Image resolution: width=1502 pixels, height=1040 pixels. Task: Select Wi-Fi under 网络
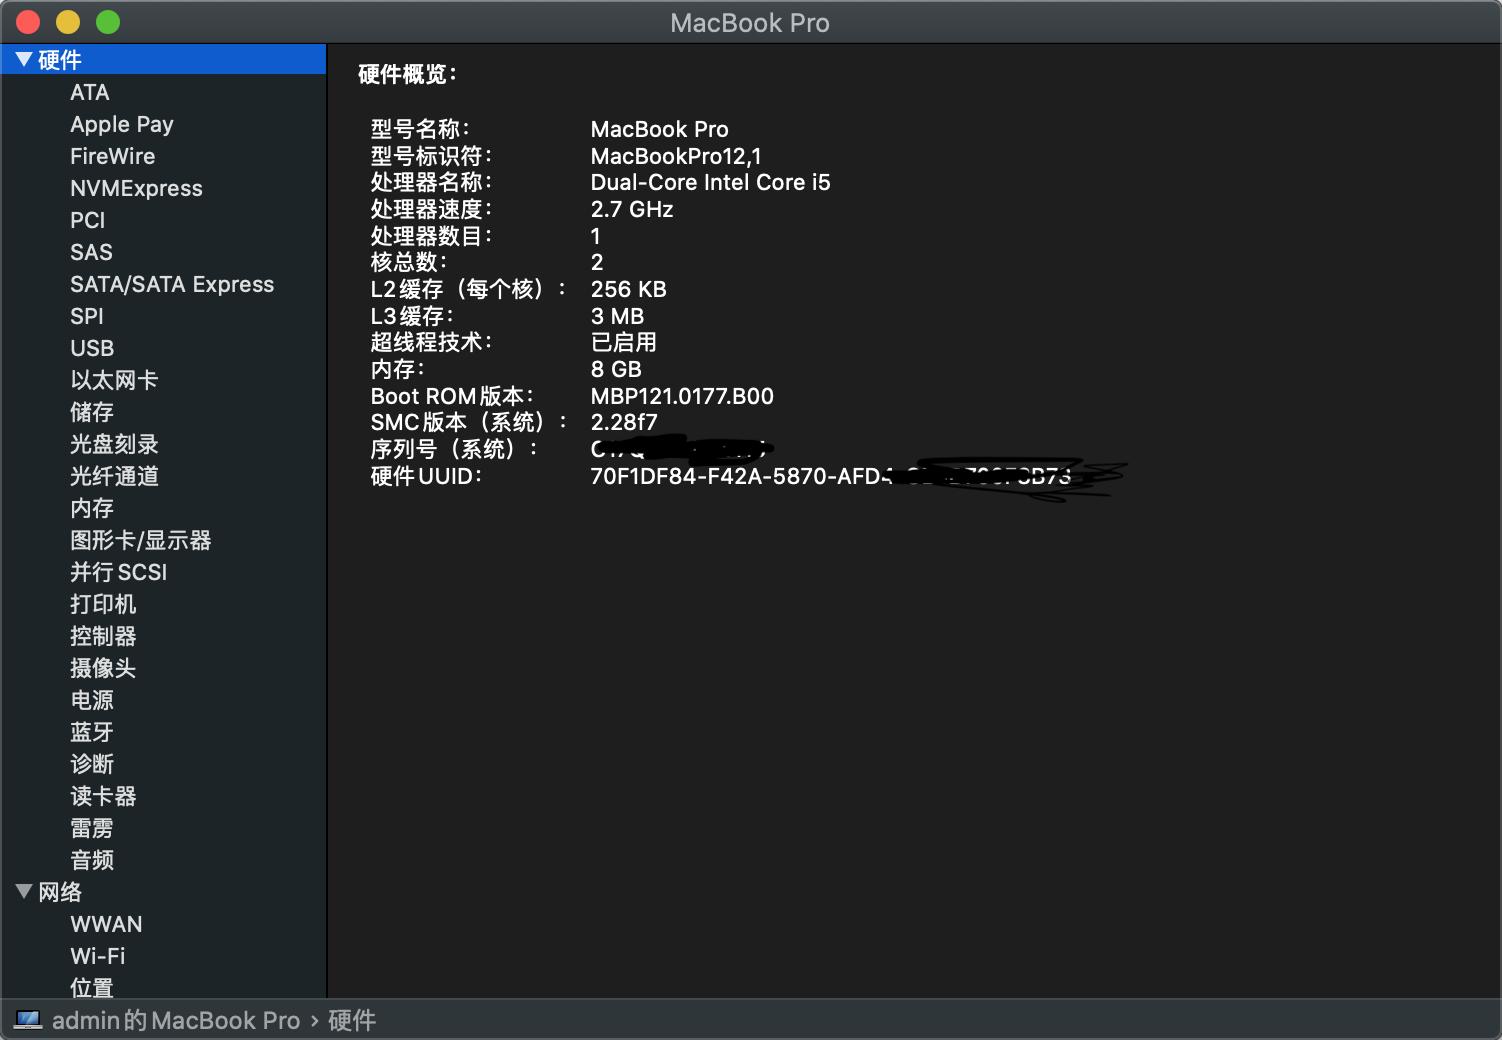[x=98, y=956]
